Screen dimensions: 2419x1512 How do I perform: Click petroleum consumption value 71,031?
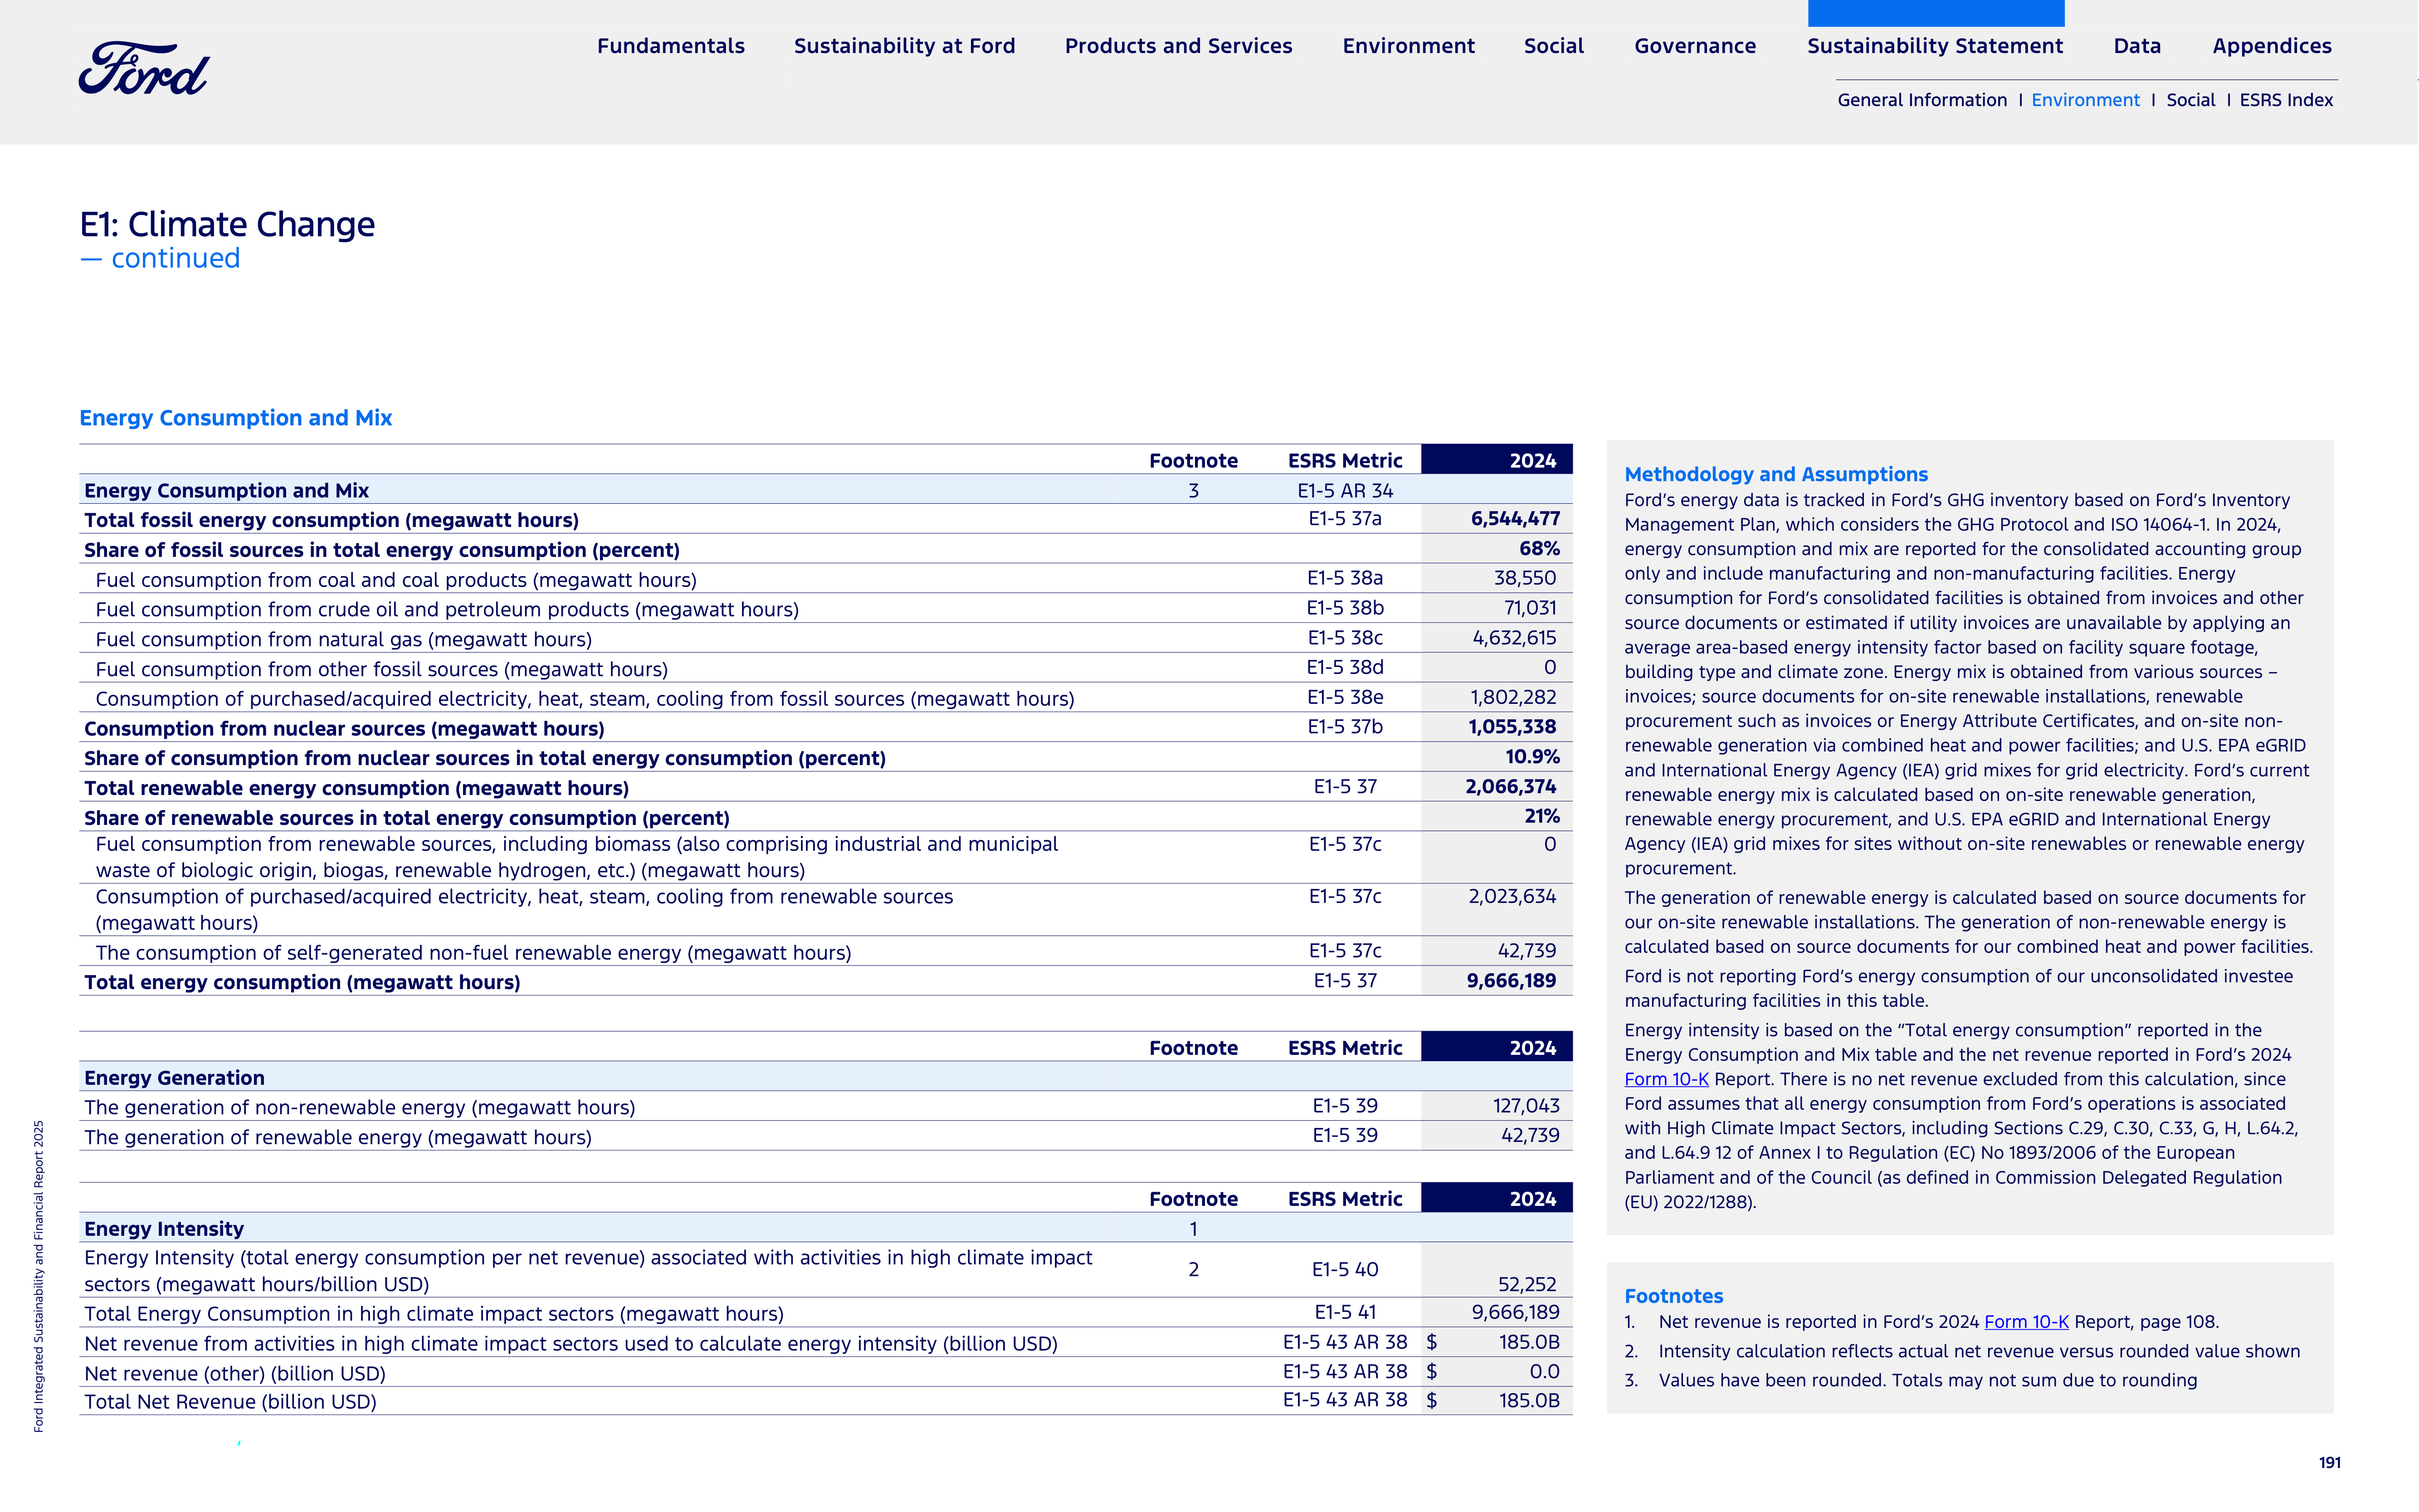pyautogui.click(x=1530, y=608)
